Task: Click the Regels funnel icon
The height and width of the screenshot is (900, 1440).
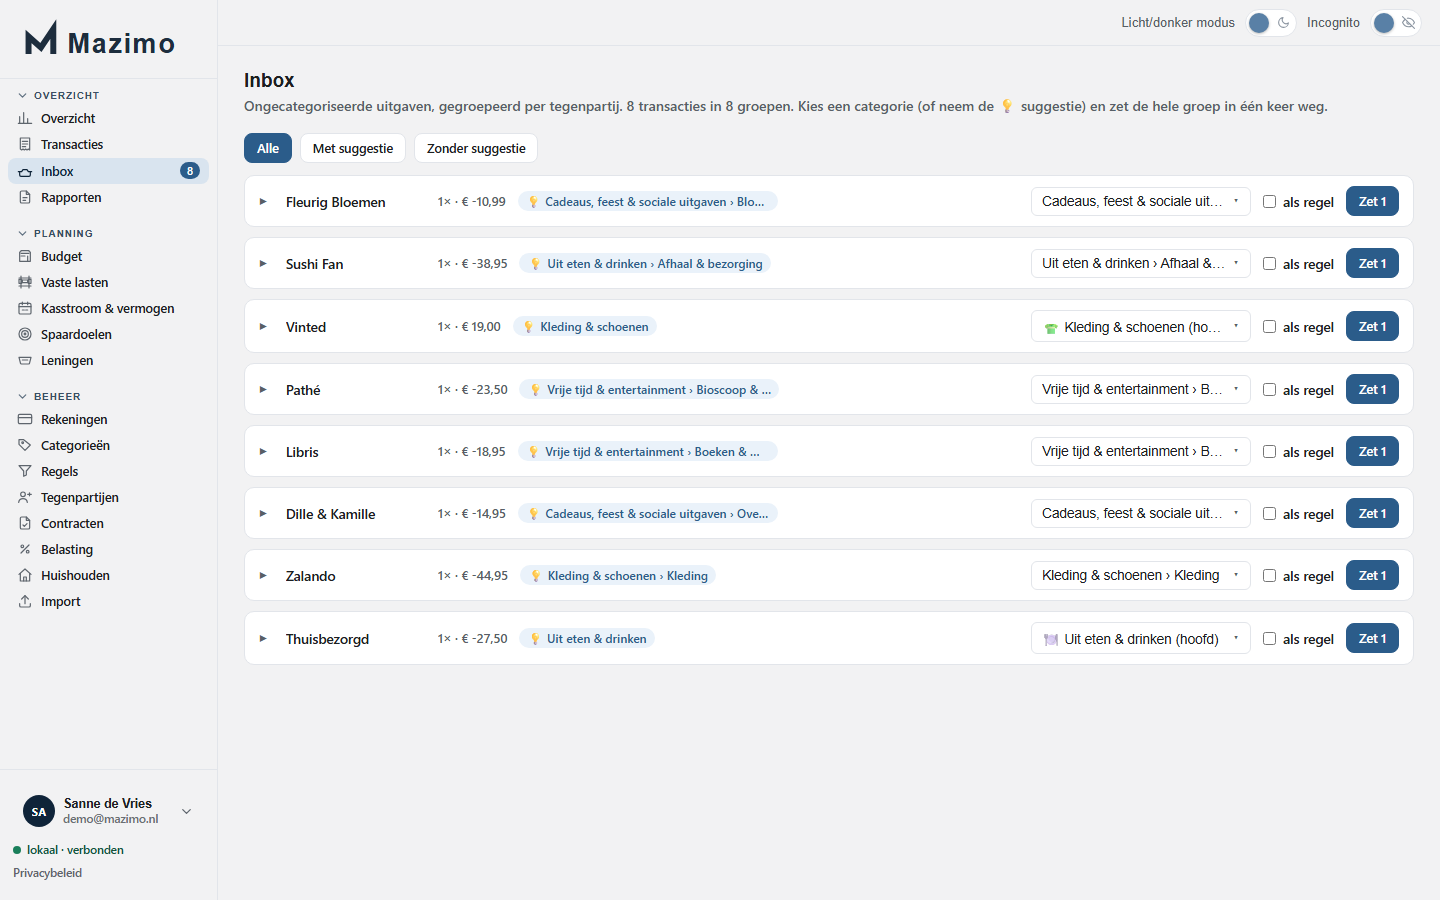Action: (x=25, y=471)
